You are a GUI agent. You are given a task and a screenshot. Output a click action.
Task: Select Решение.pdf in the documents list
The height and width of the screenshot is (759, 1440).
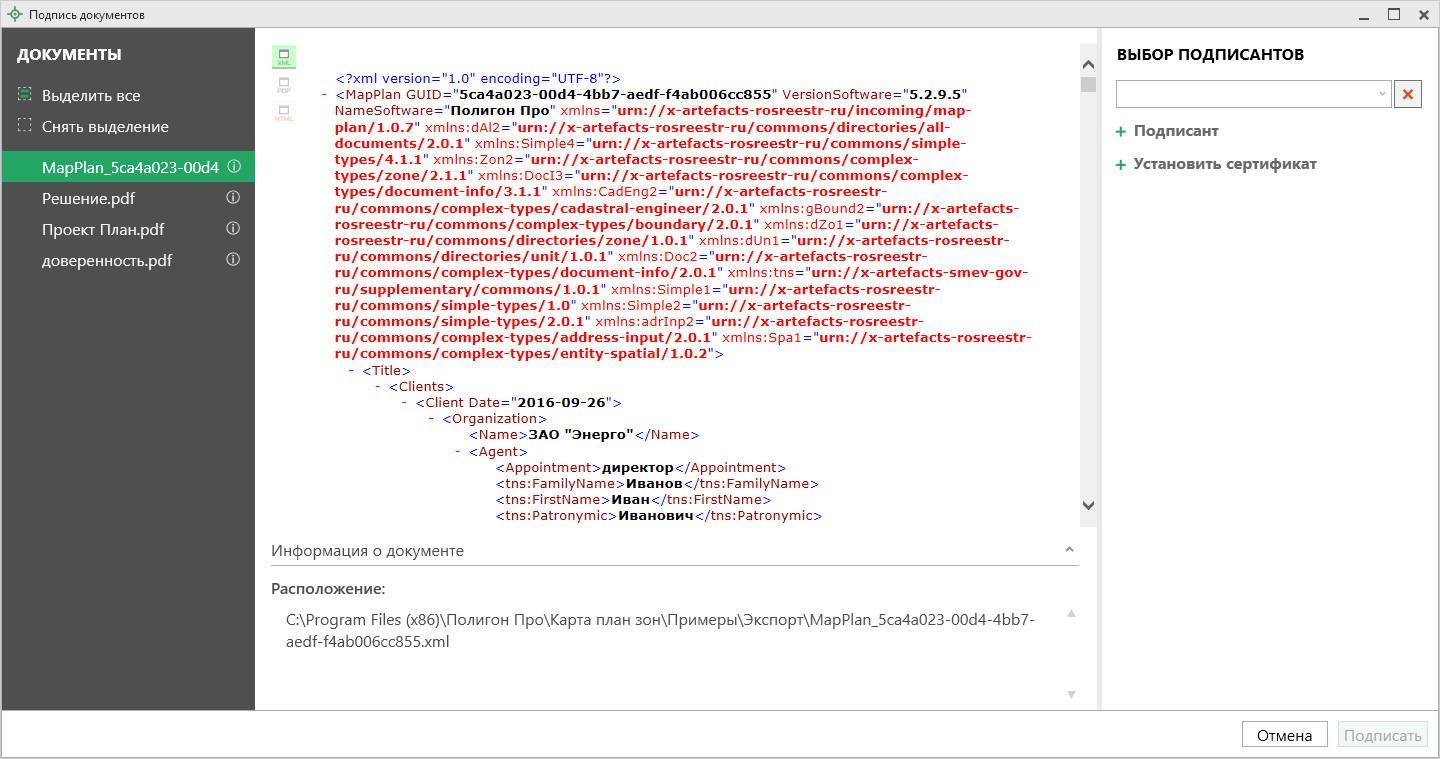[88, 198]
